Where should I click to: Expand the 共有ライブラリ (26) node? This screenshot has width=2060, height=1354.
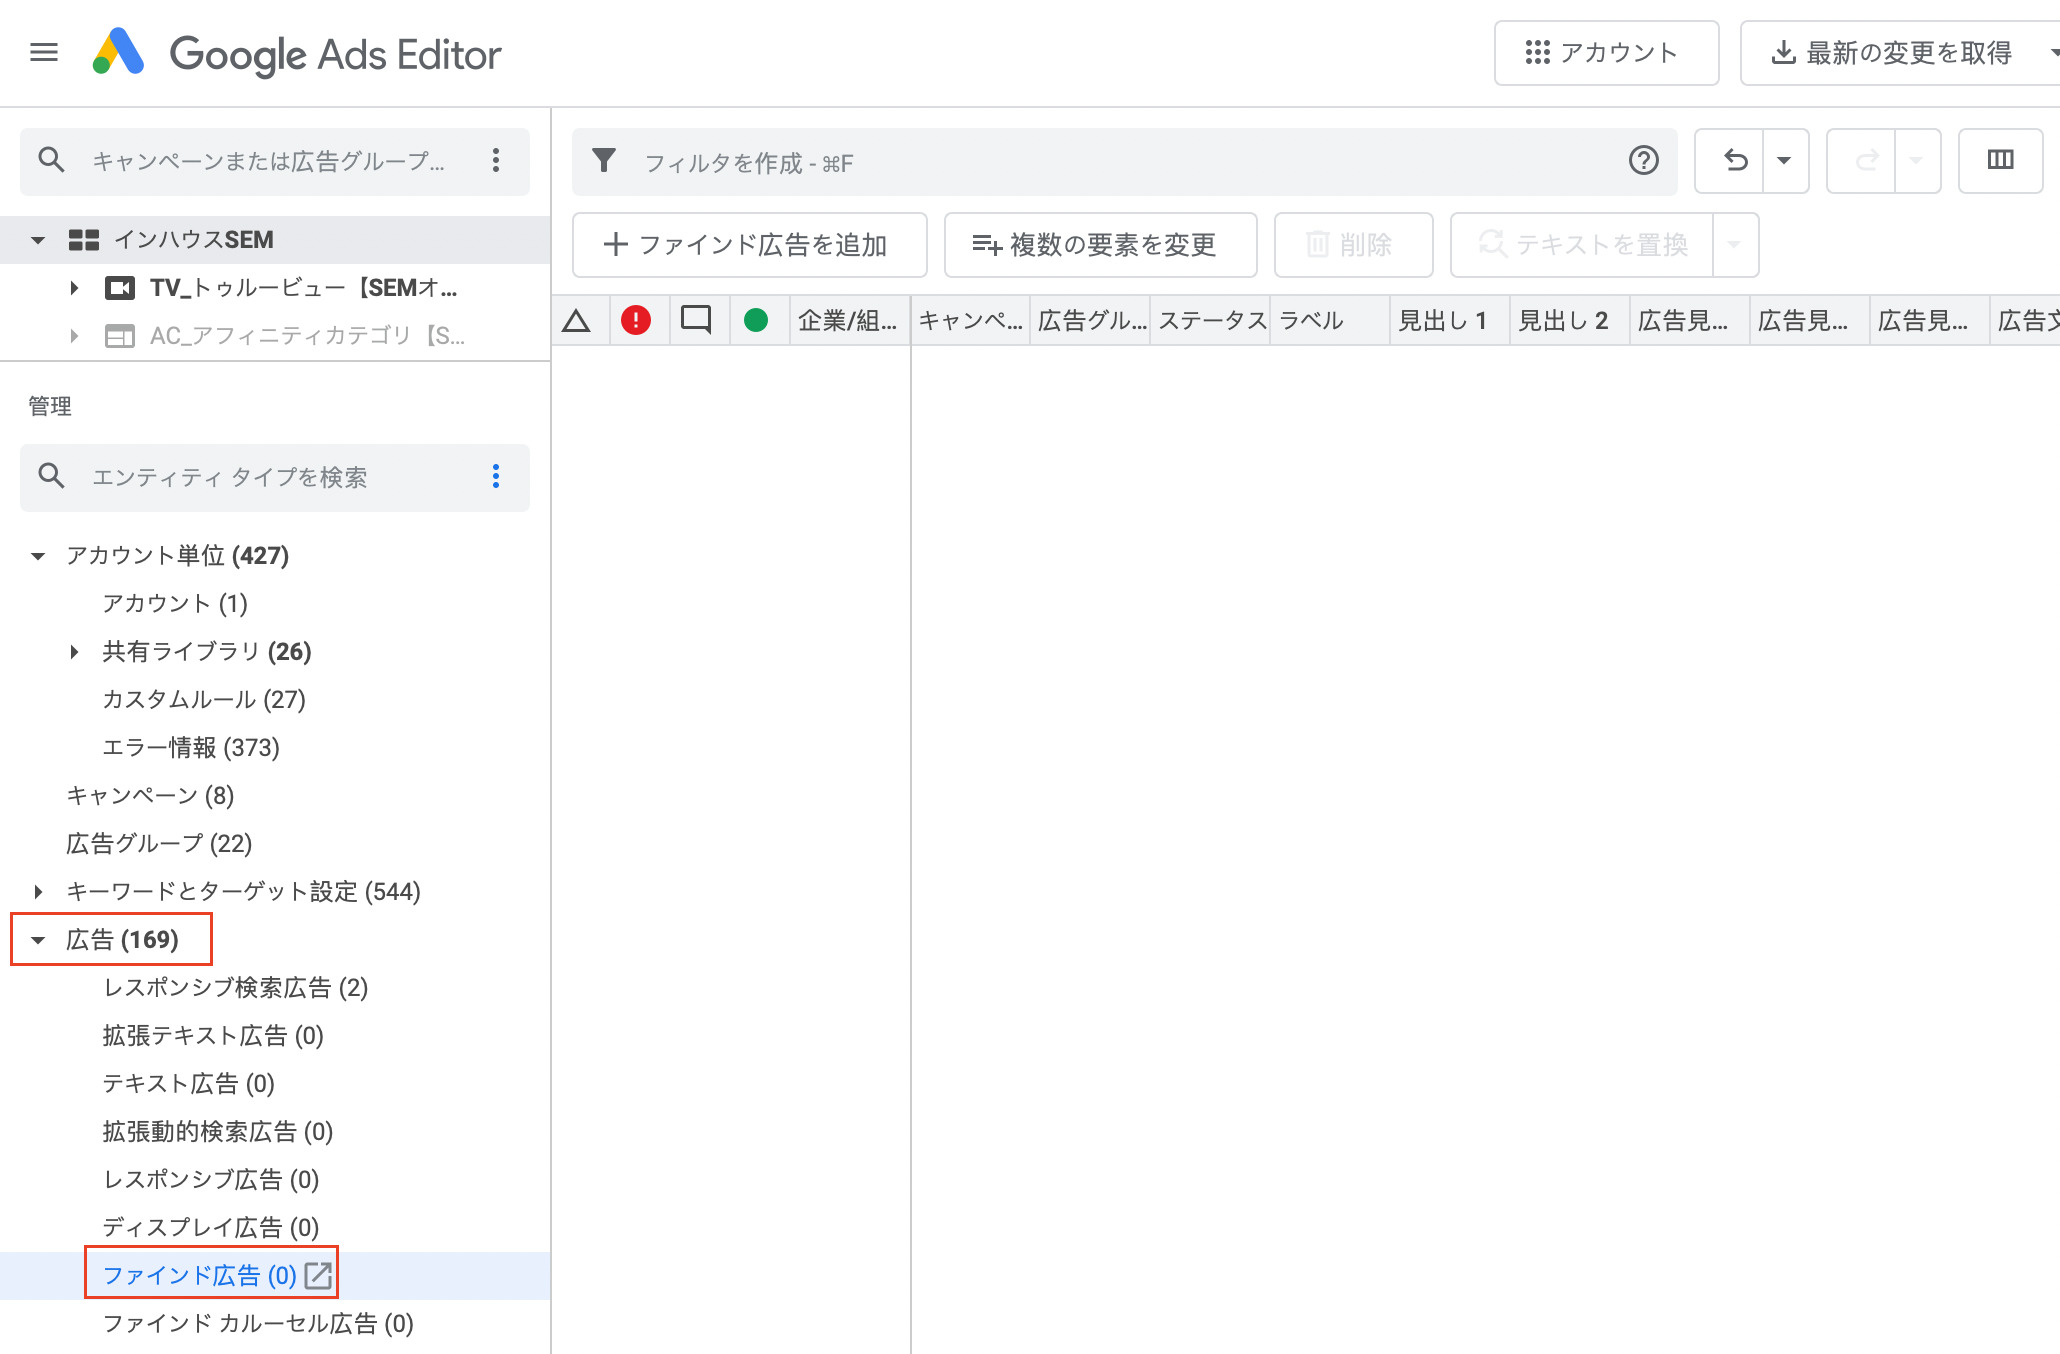pyautogui.click(x=74, y=652)
